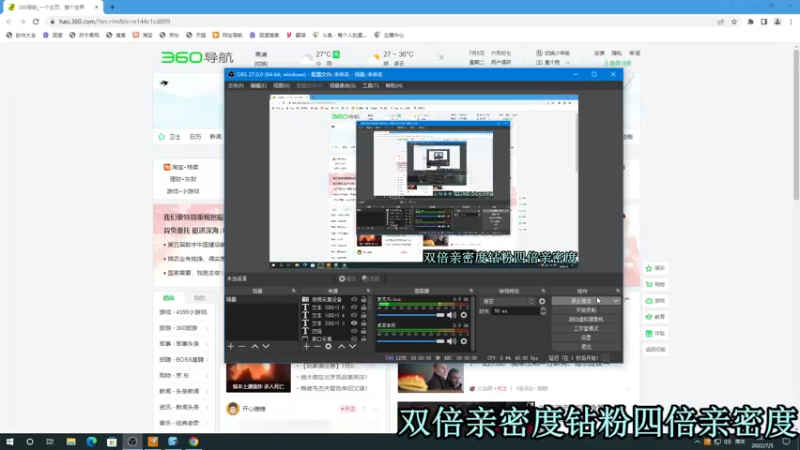
Task: Click the source filters button above the docks
Action: coord(371,279)
